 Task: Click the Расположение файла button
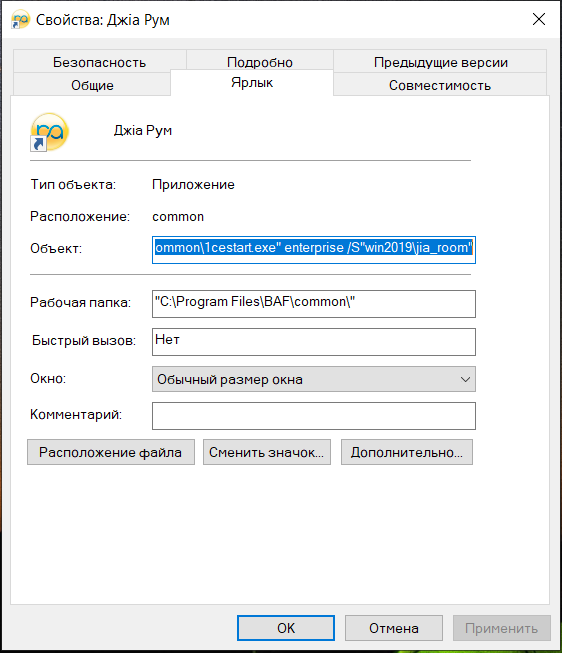111,452
